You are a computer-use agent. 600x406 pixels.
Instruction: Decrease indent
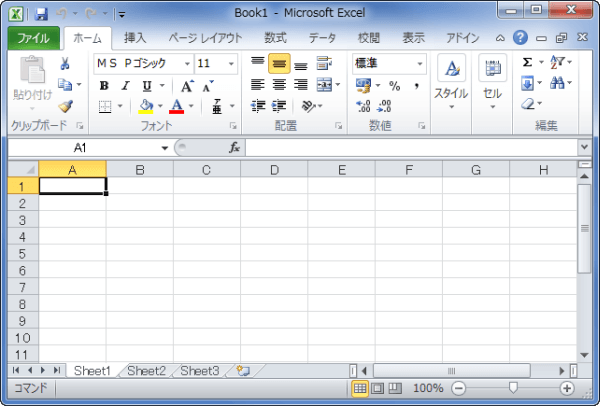click(x=258, y=106)
